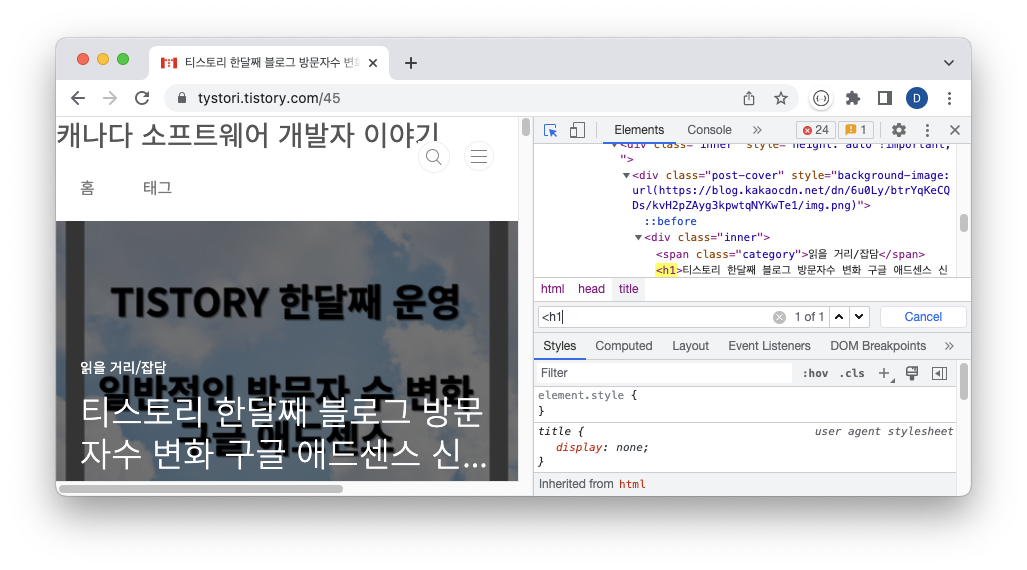Toggle computed styles sidebar
This screenshot has height=570, width=1027.
click(x=939, y=373)
